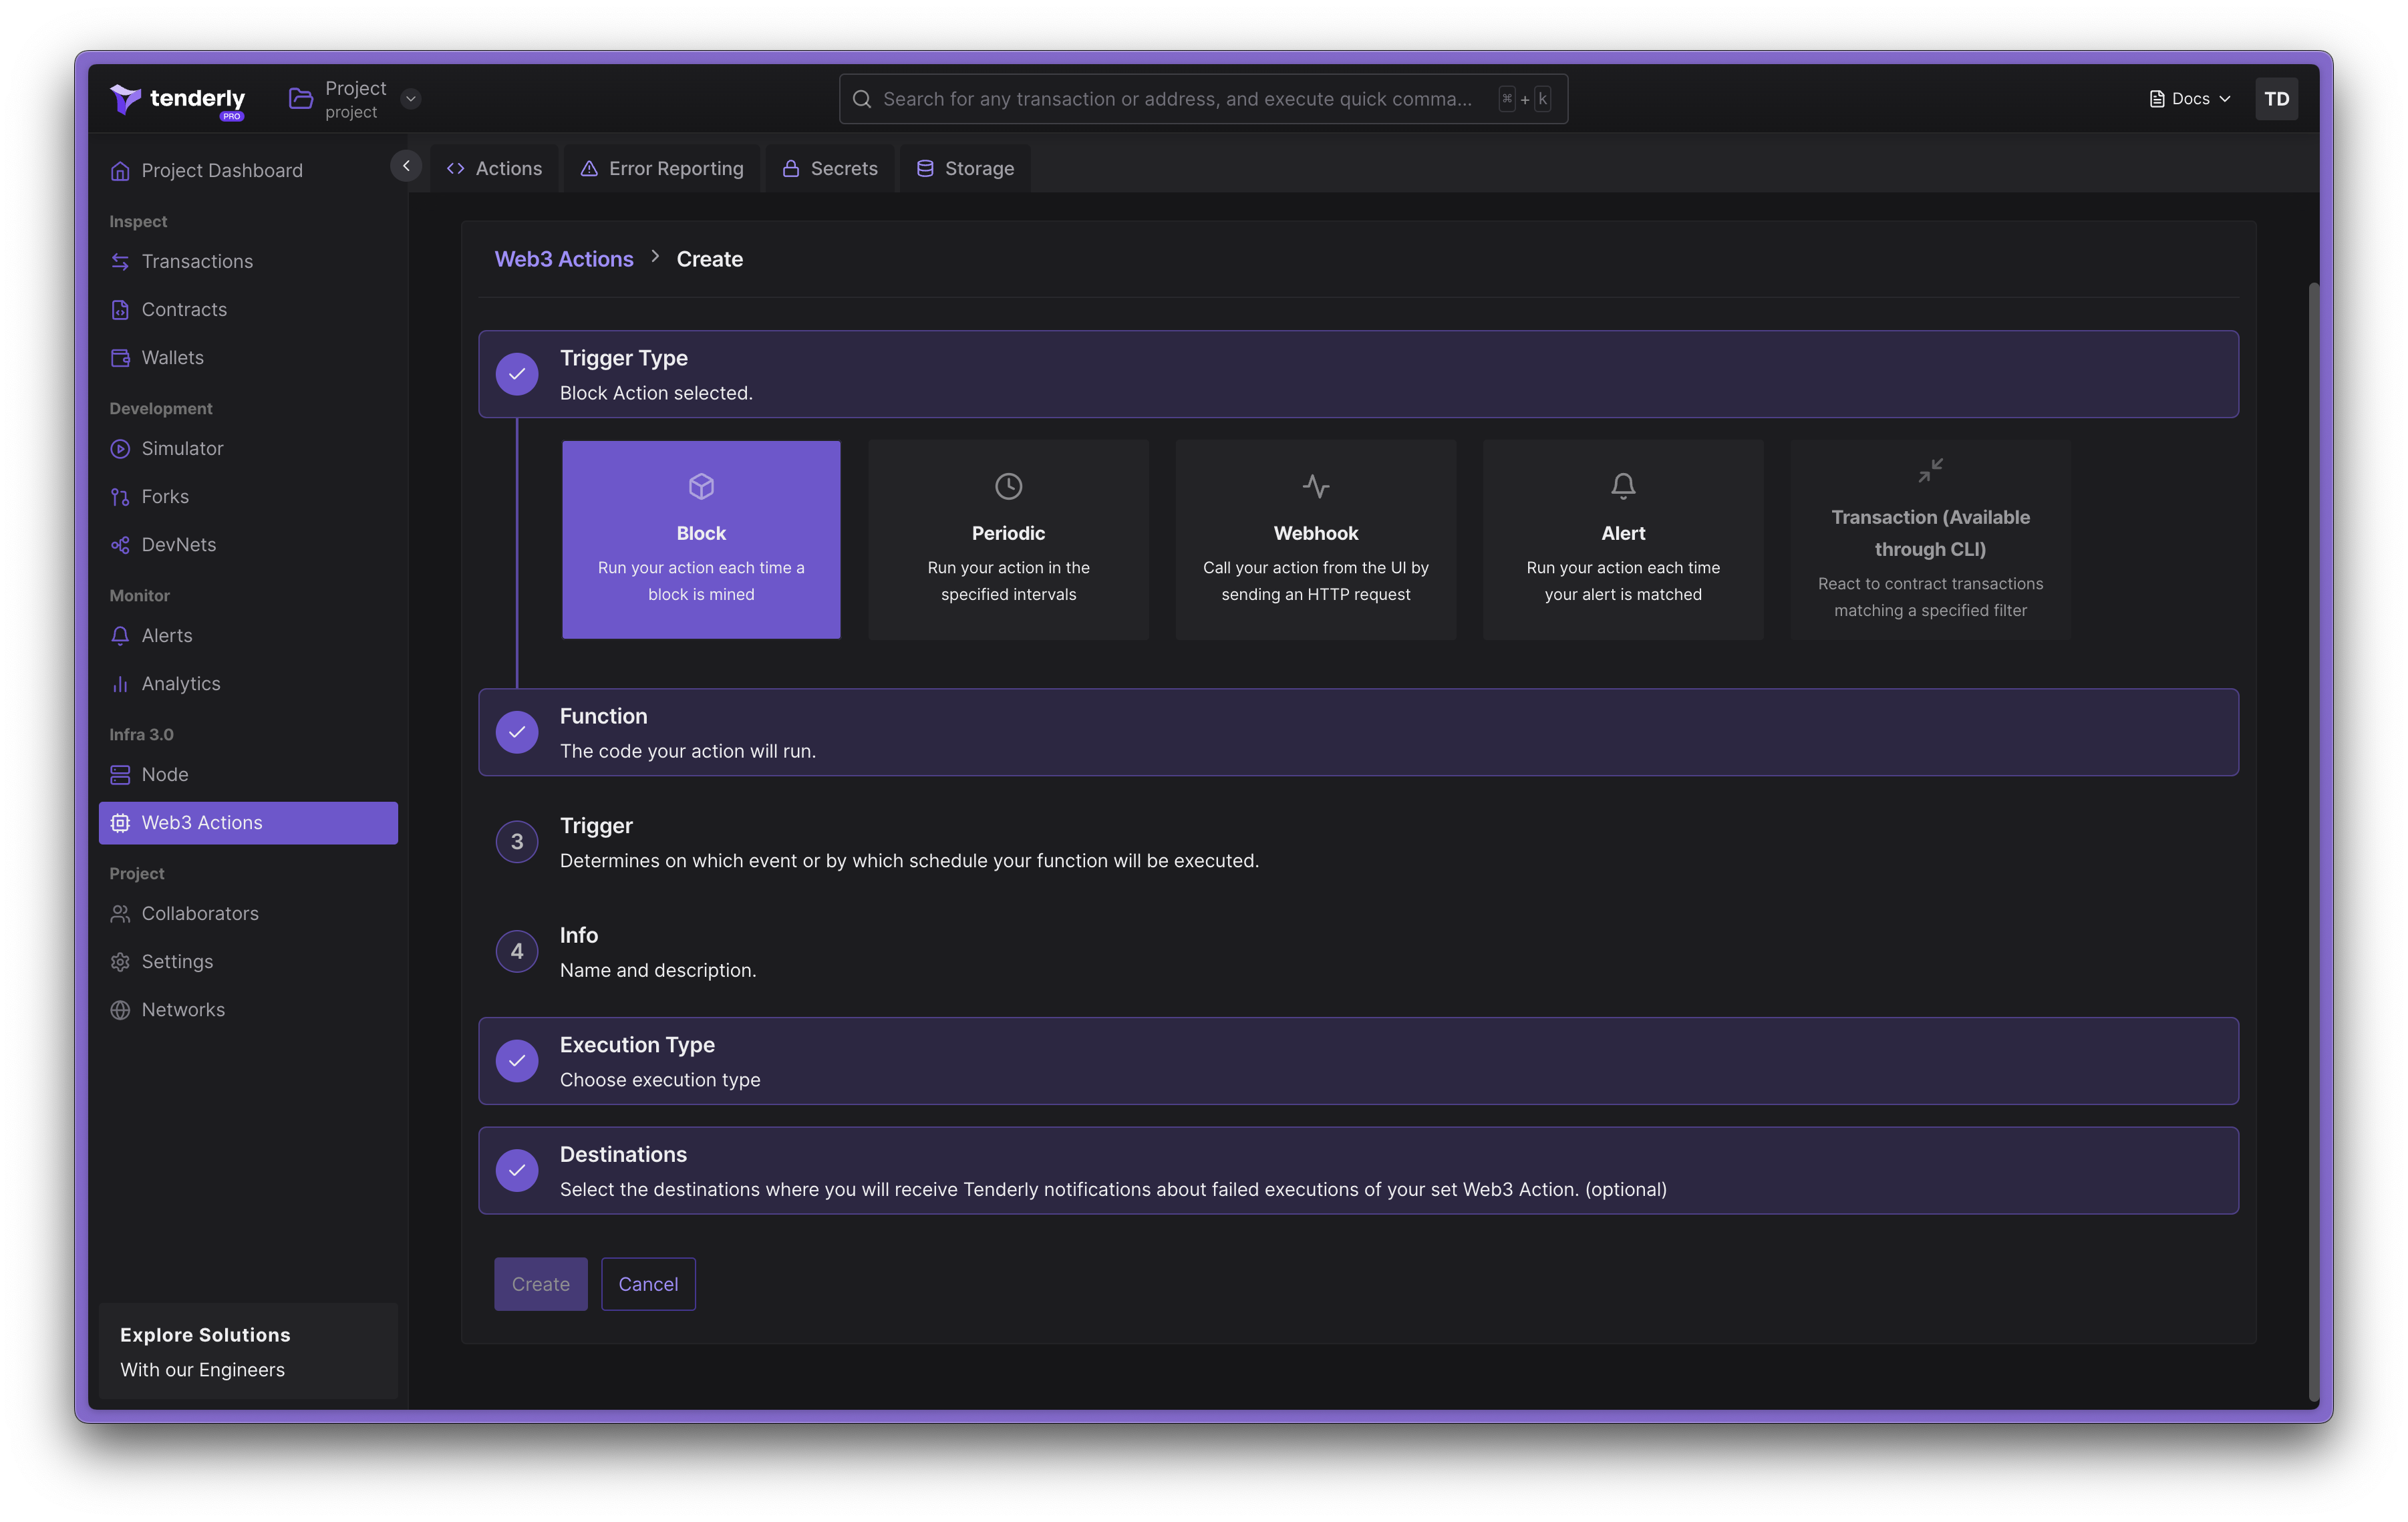The height and width of the screenshot is (1522, 2408).
Task: Open Explore Solutions With our Engineers
Action: tap(249, 1351)
